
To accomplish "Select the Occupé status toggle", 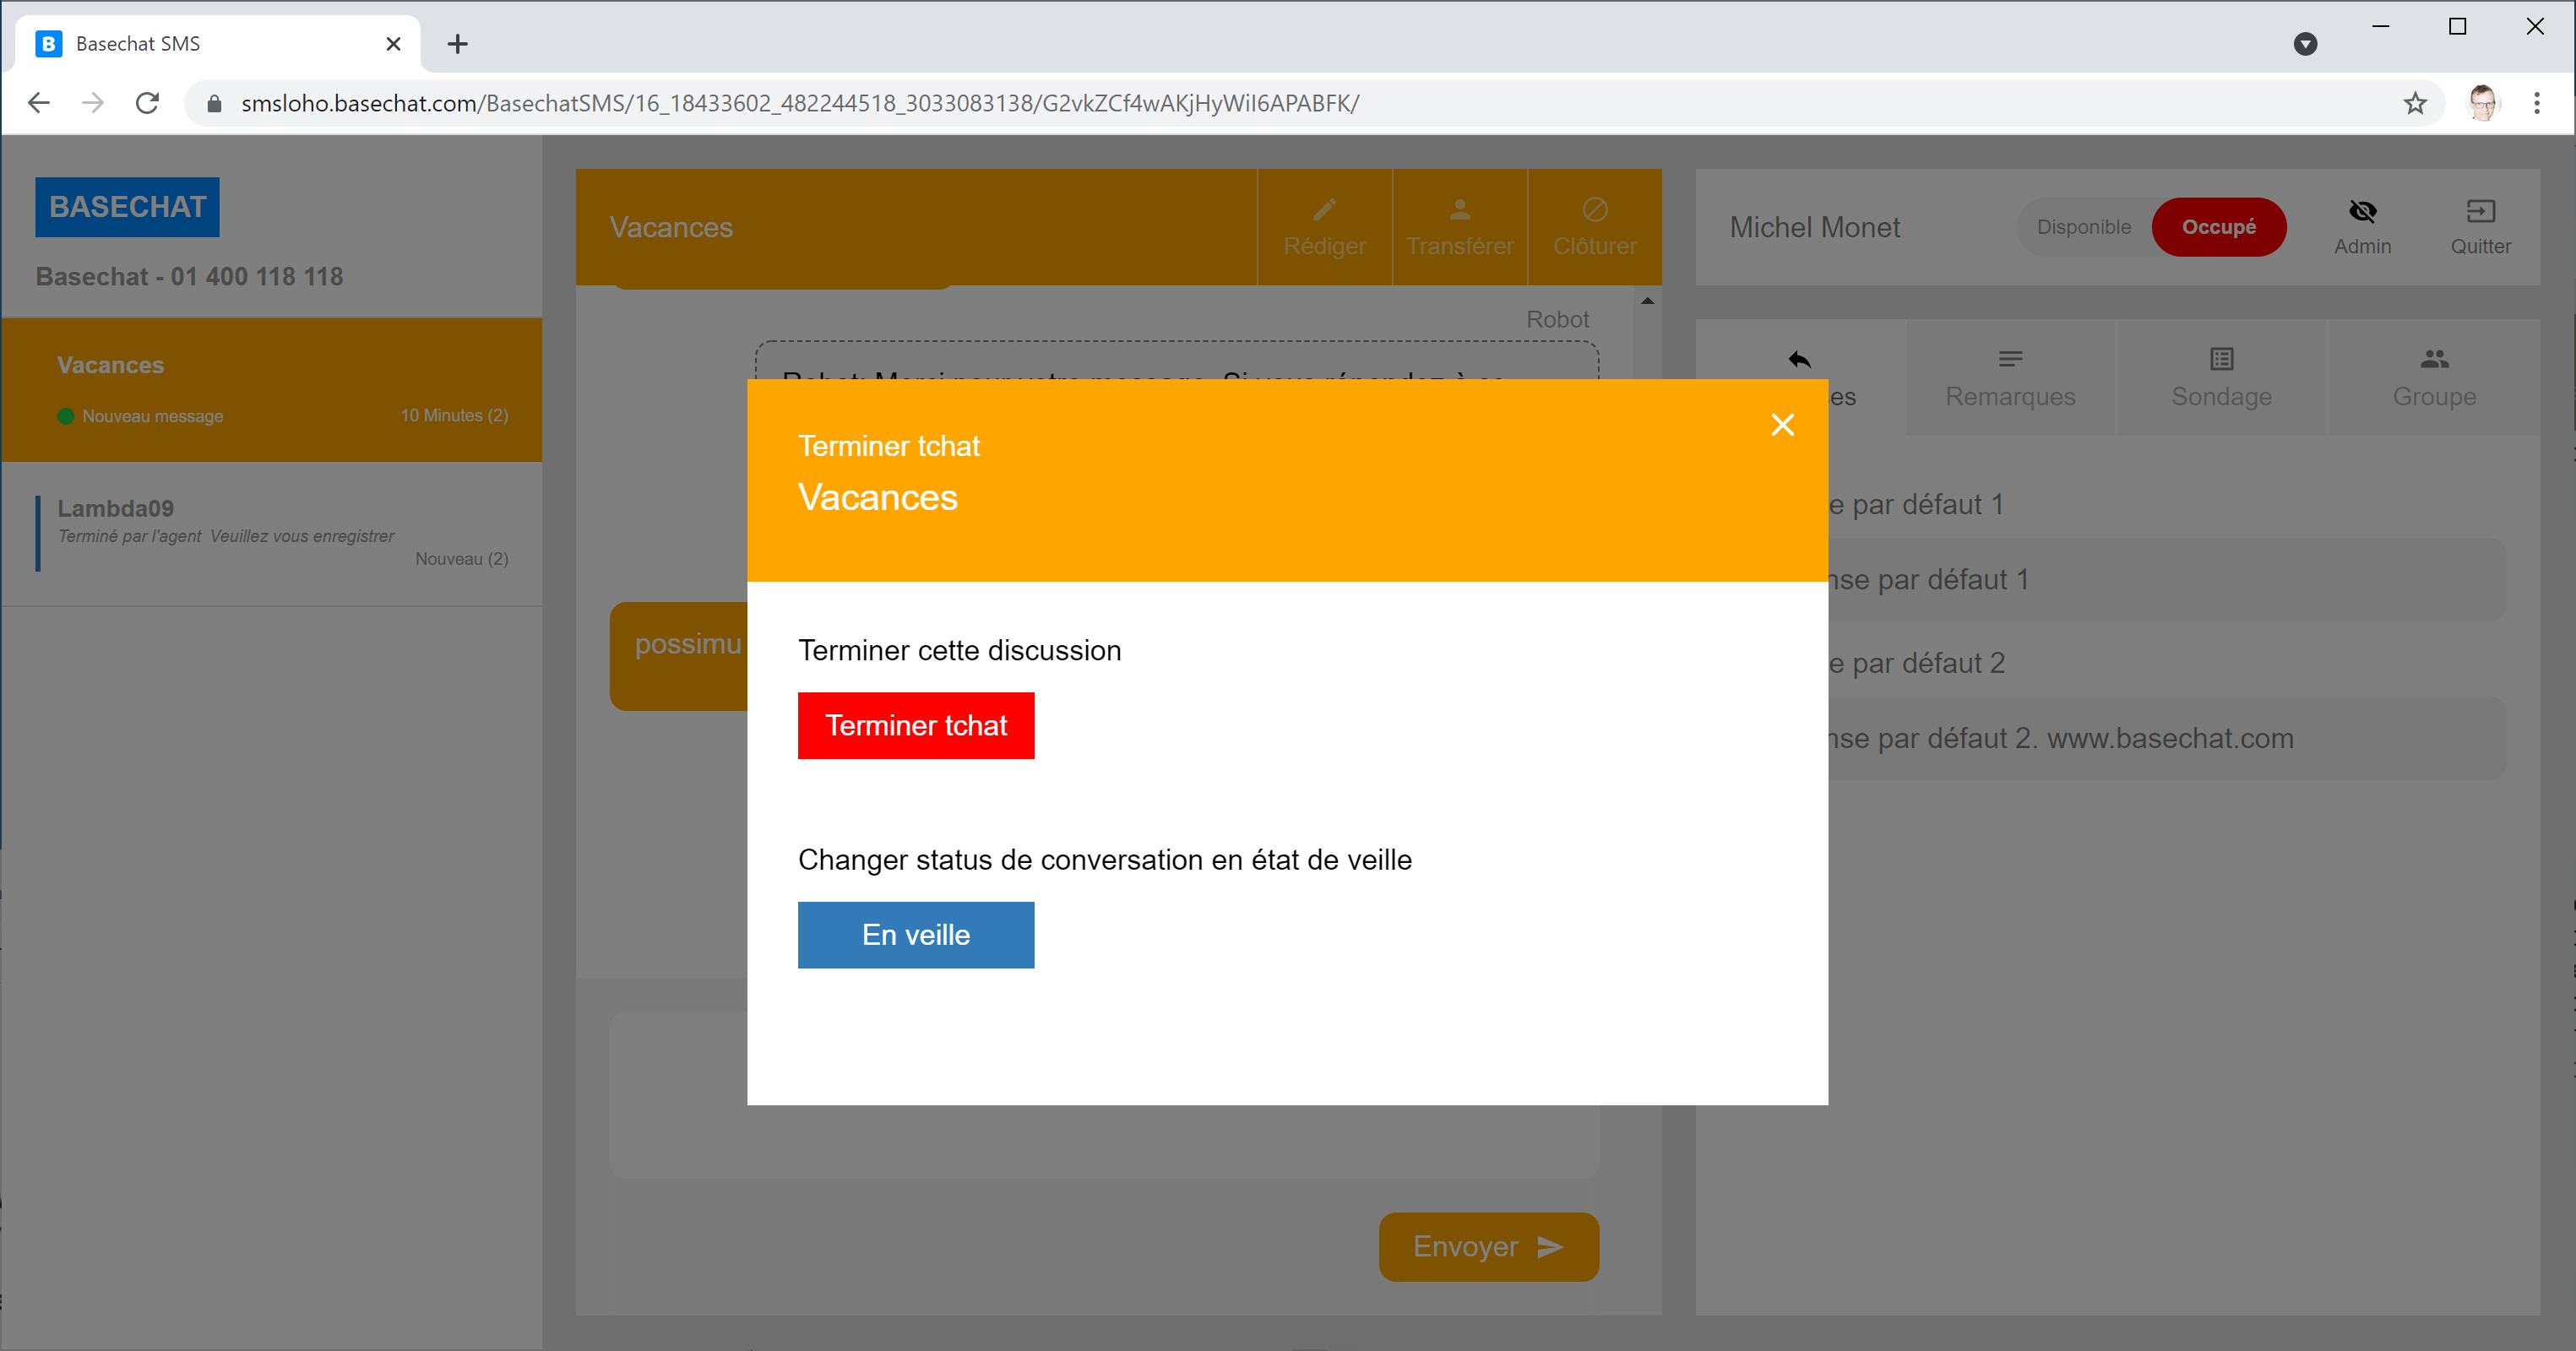I will pos(2218,227).
